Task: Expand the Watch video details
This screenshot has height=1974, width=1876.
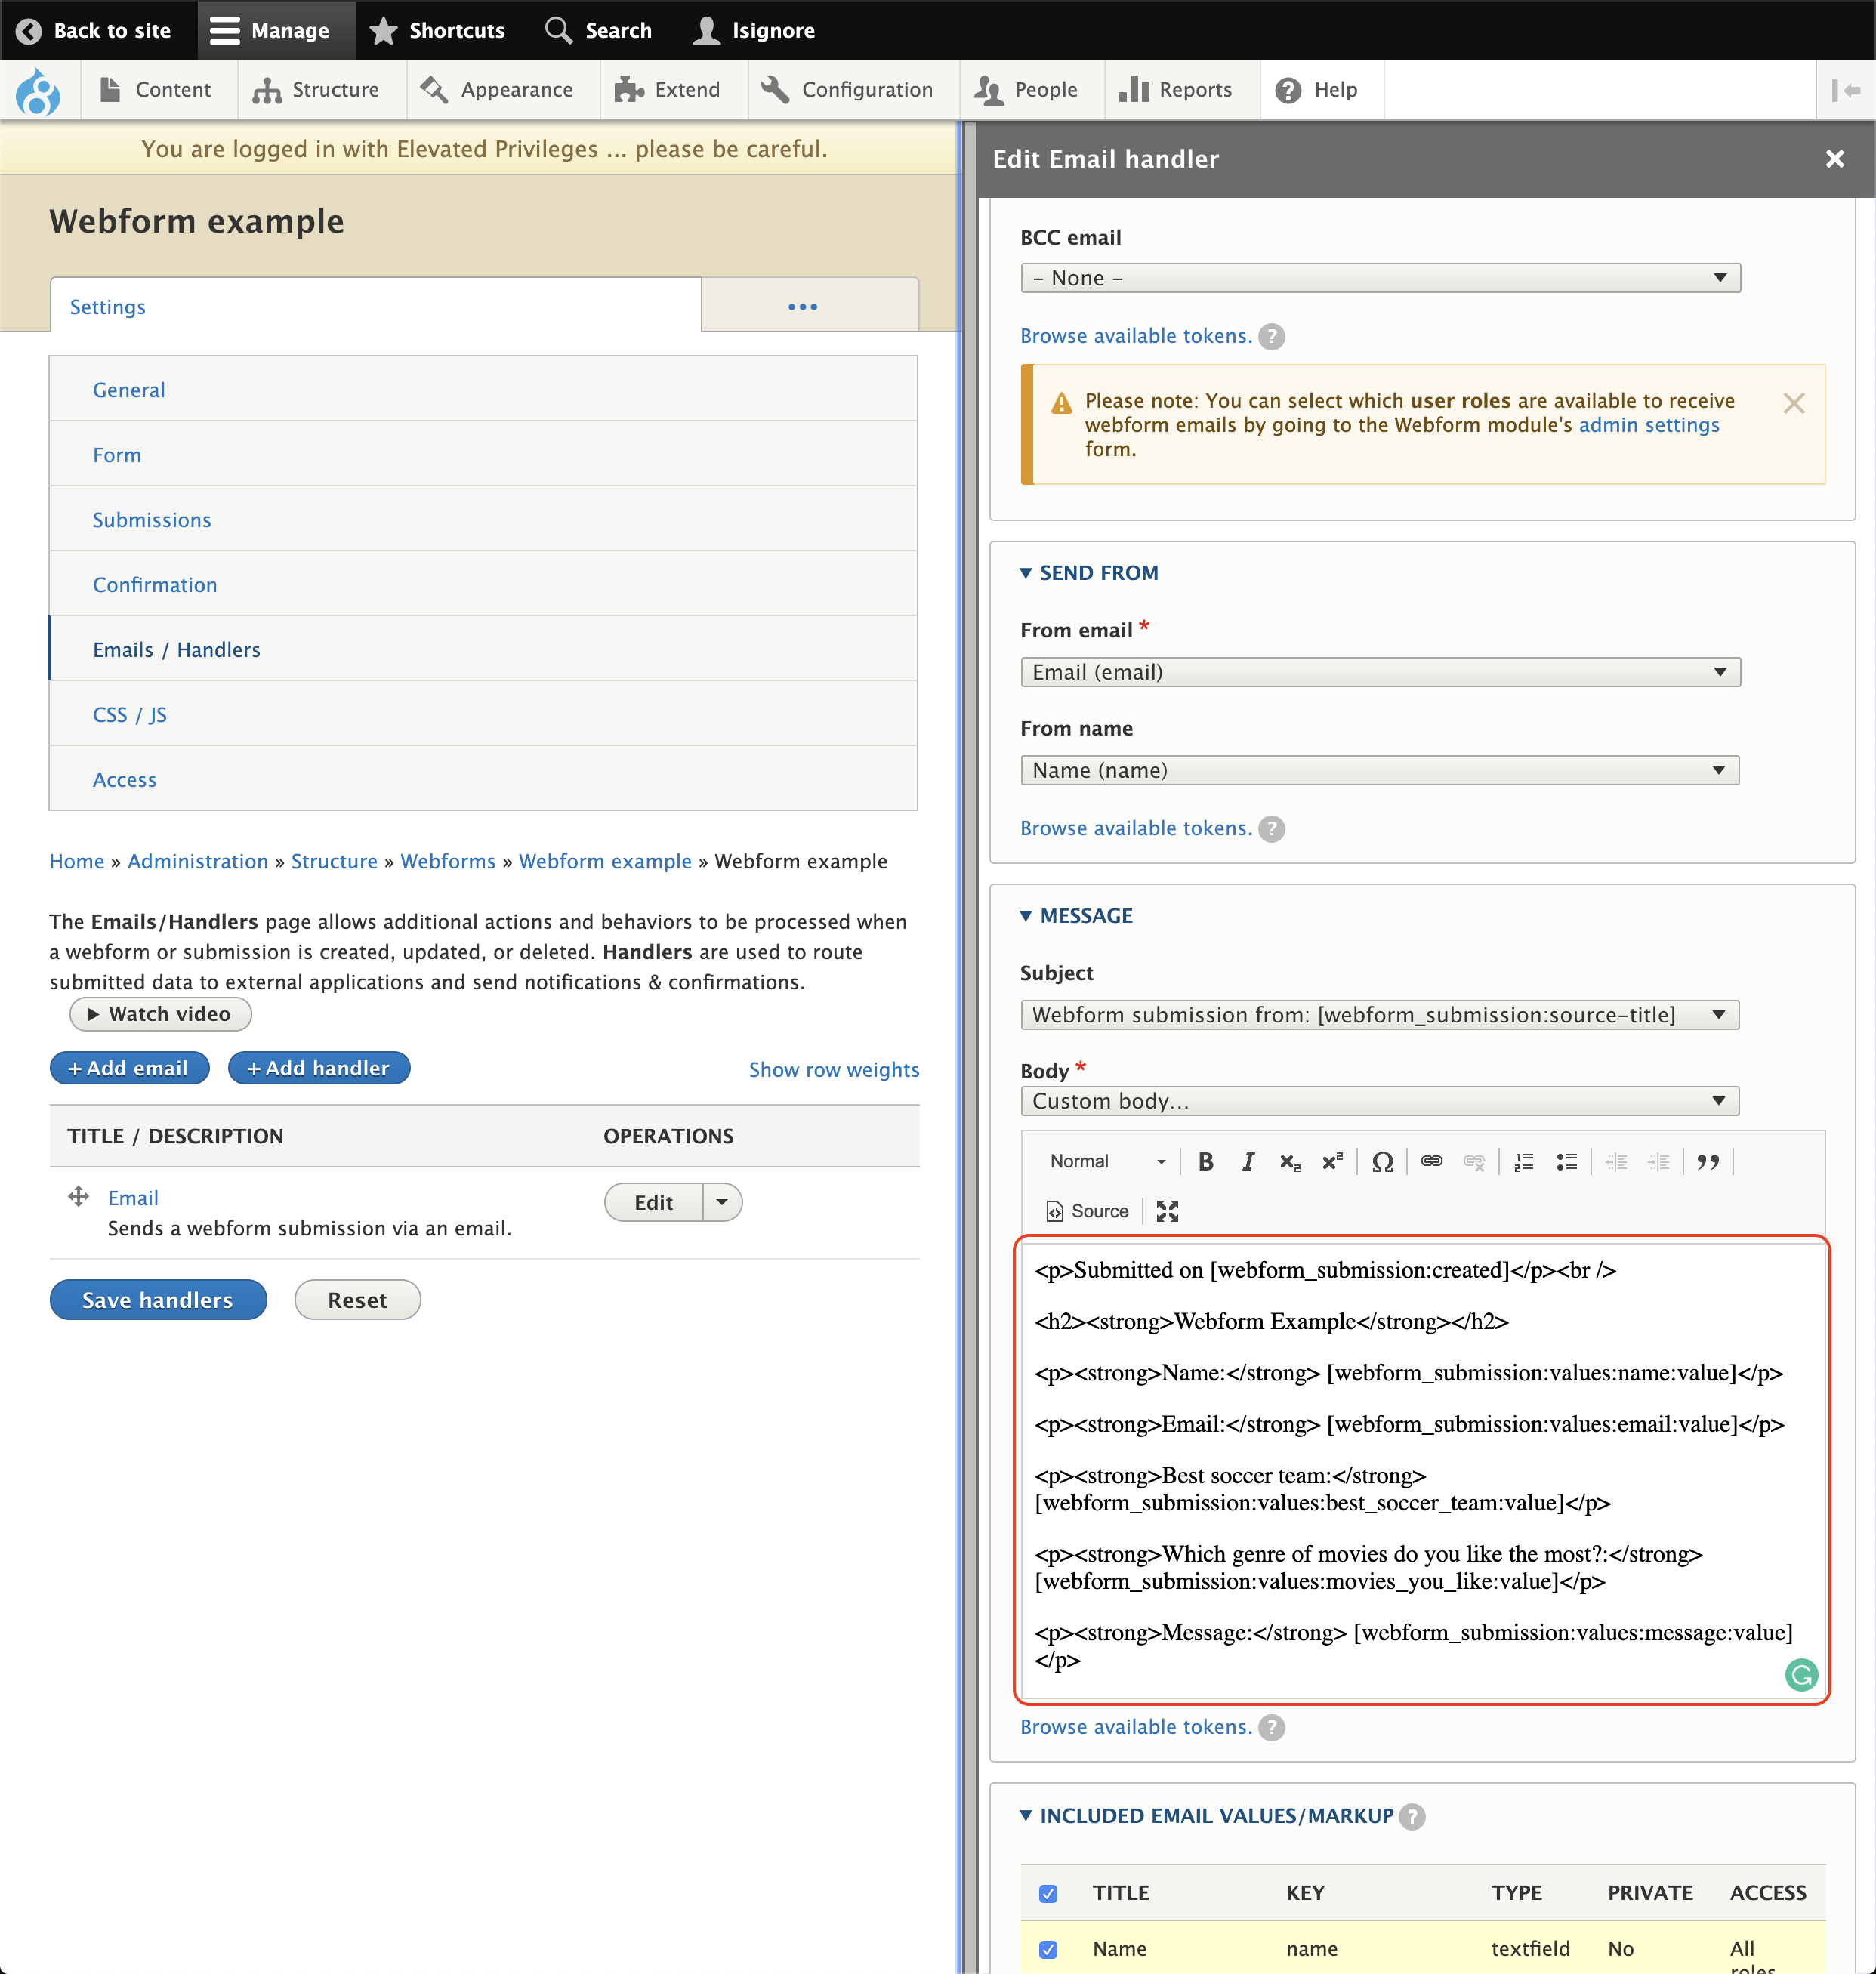Action: point(160,1014)
